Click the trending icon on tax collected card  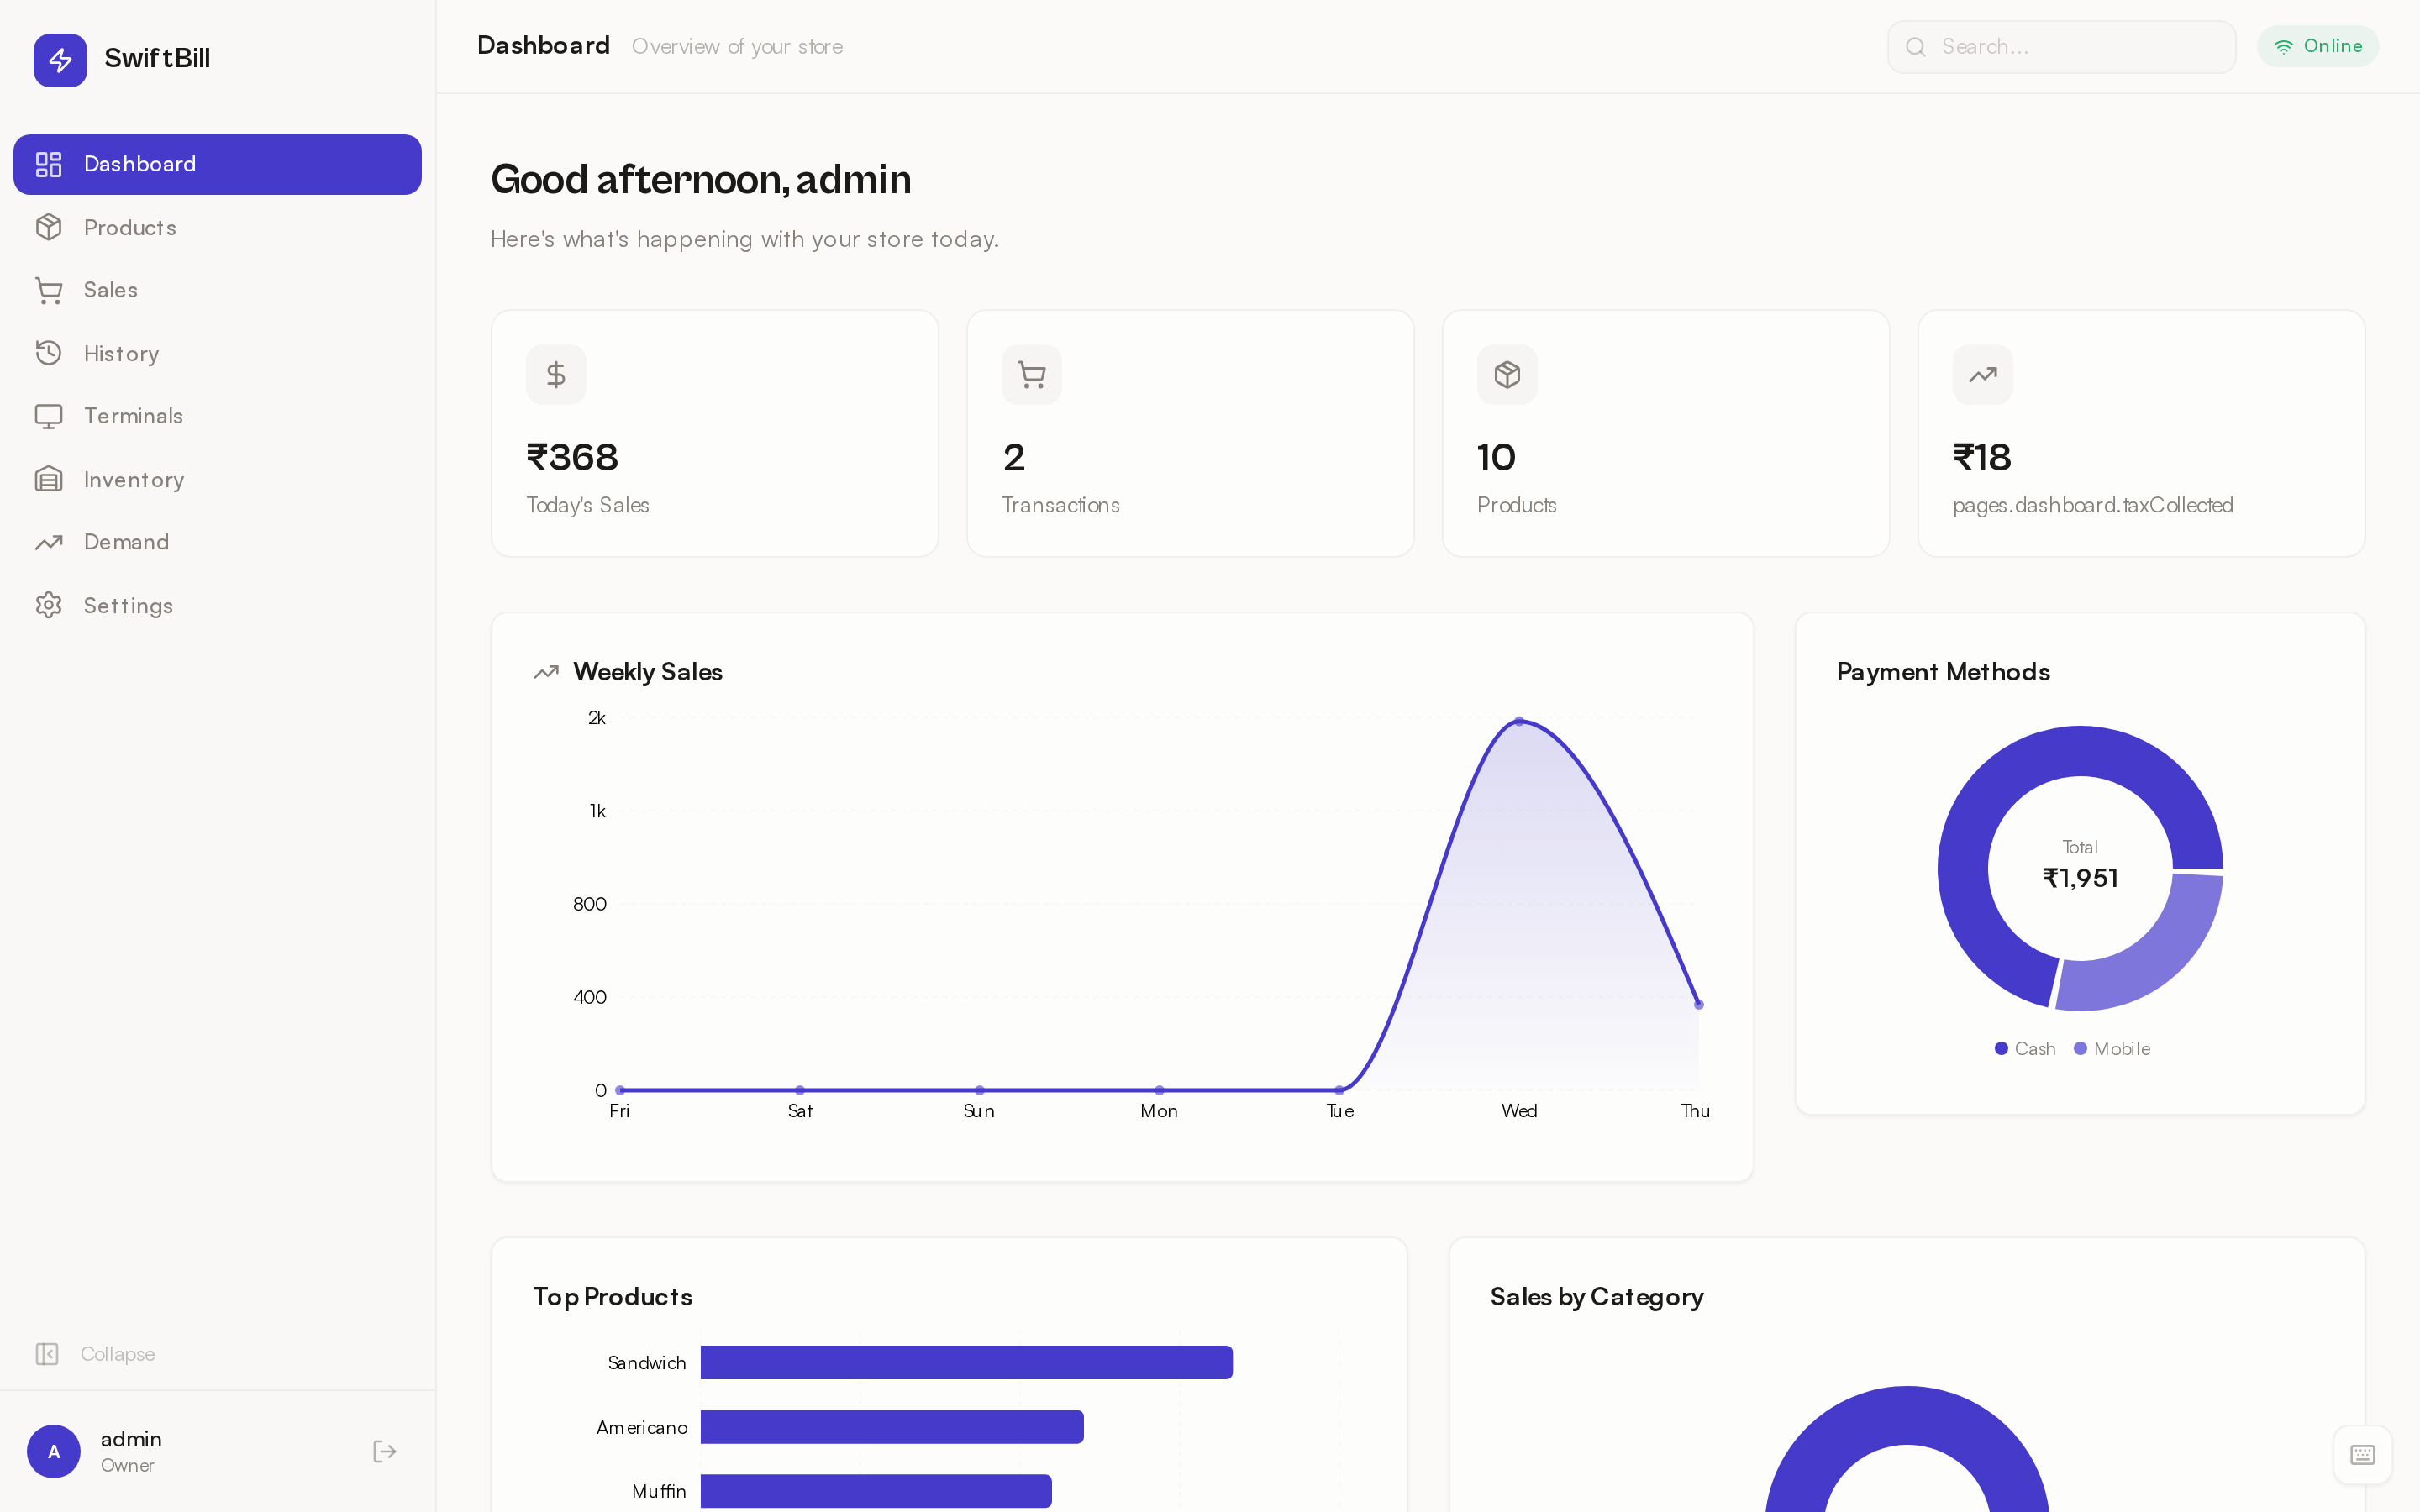(x=1983, y=375)
